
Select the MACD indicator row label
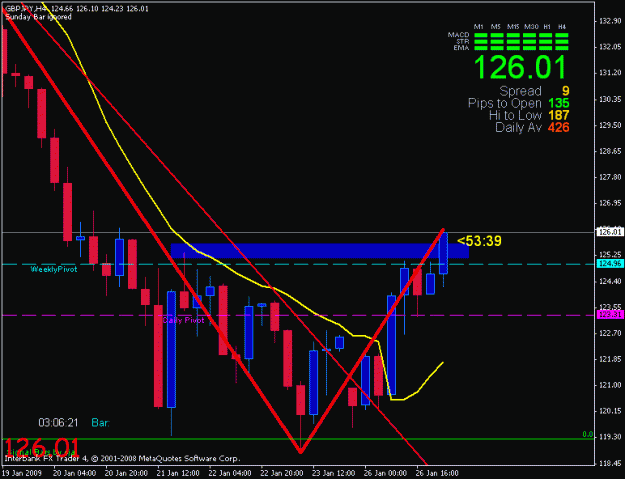point(458,35)
